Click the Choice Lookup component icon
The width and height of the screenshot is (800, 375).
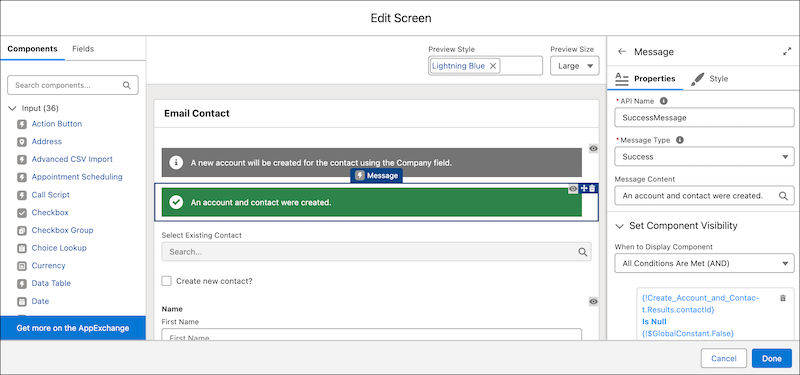tap(21, 248)
